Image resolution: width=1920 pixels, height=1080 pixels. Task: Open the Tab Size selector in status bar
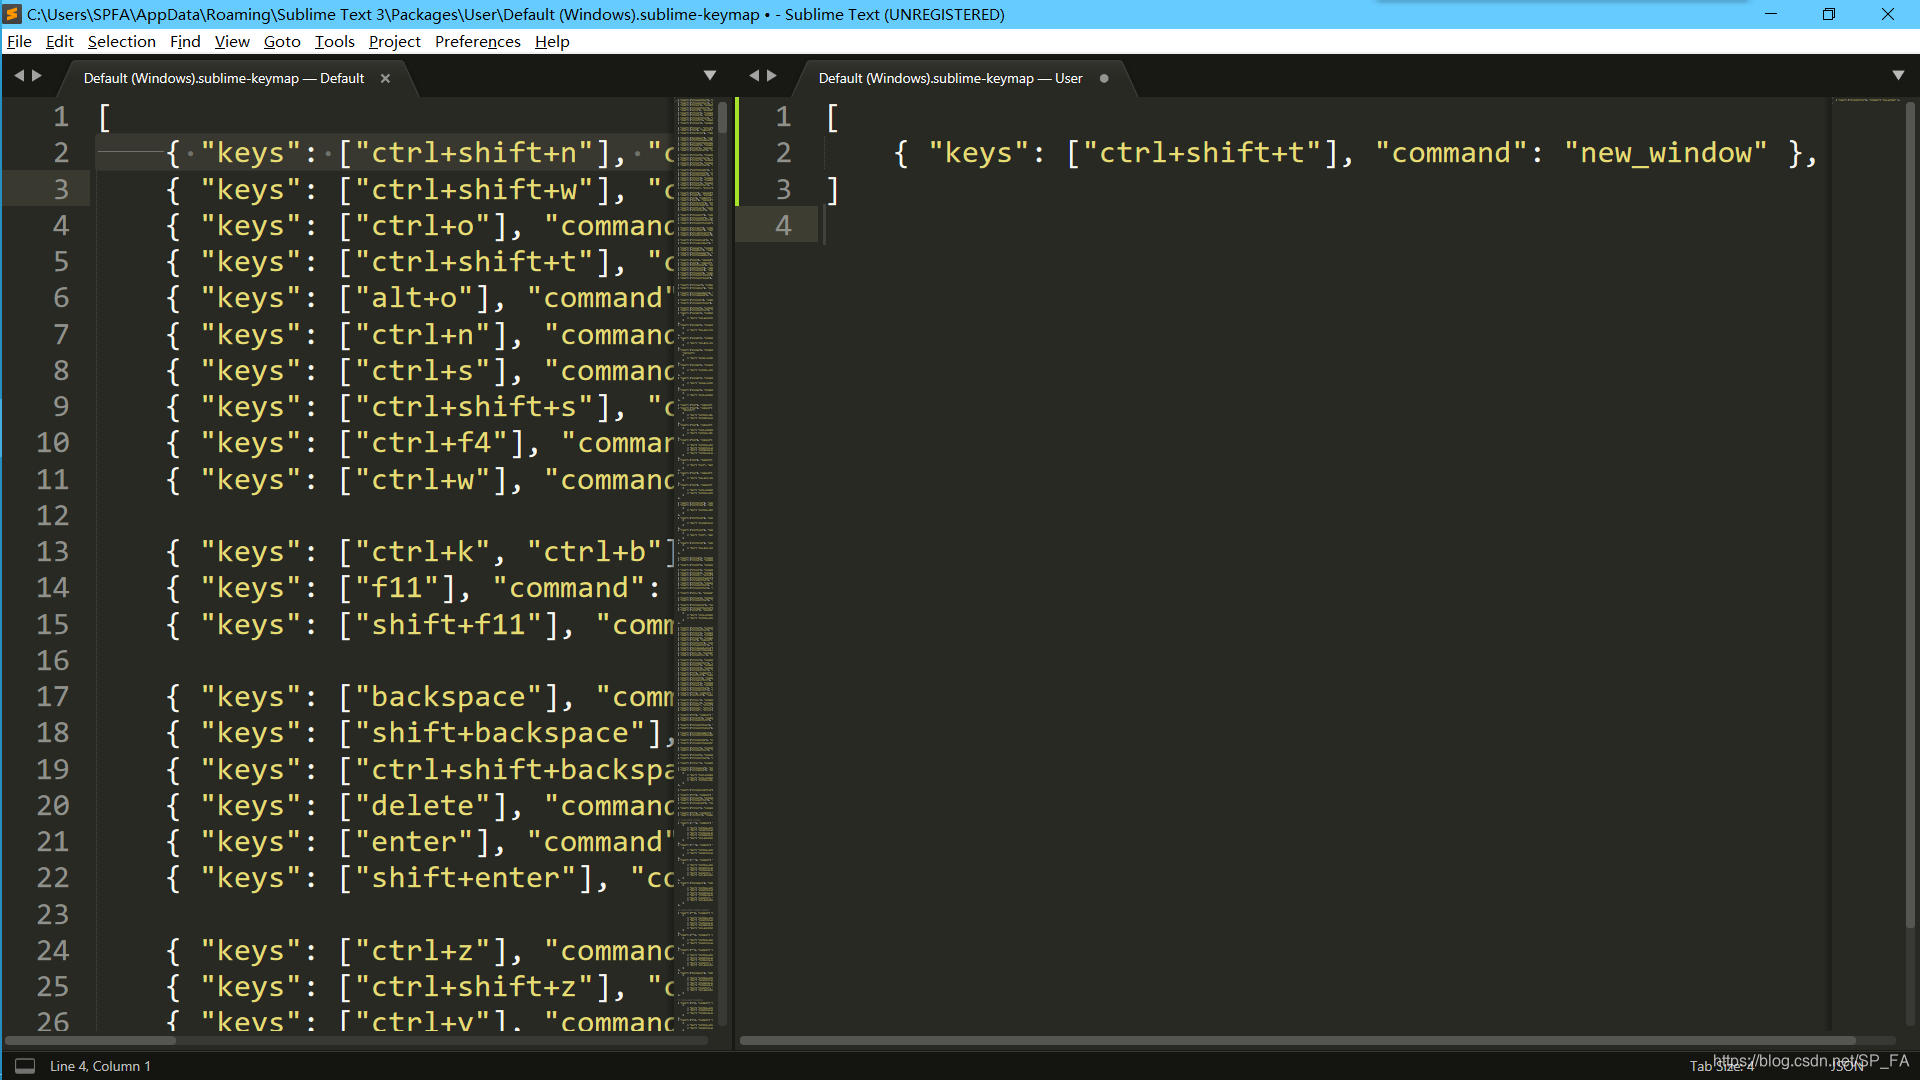[x=1722, y=1066]
